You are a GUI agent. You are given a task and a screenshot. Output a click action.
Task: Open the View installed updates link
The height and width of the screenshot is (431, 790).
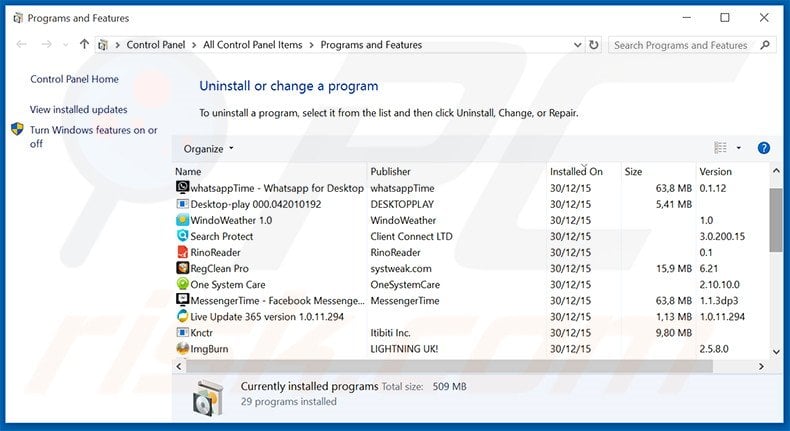tap(79, 109)
